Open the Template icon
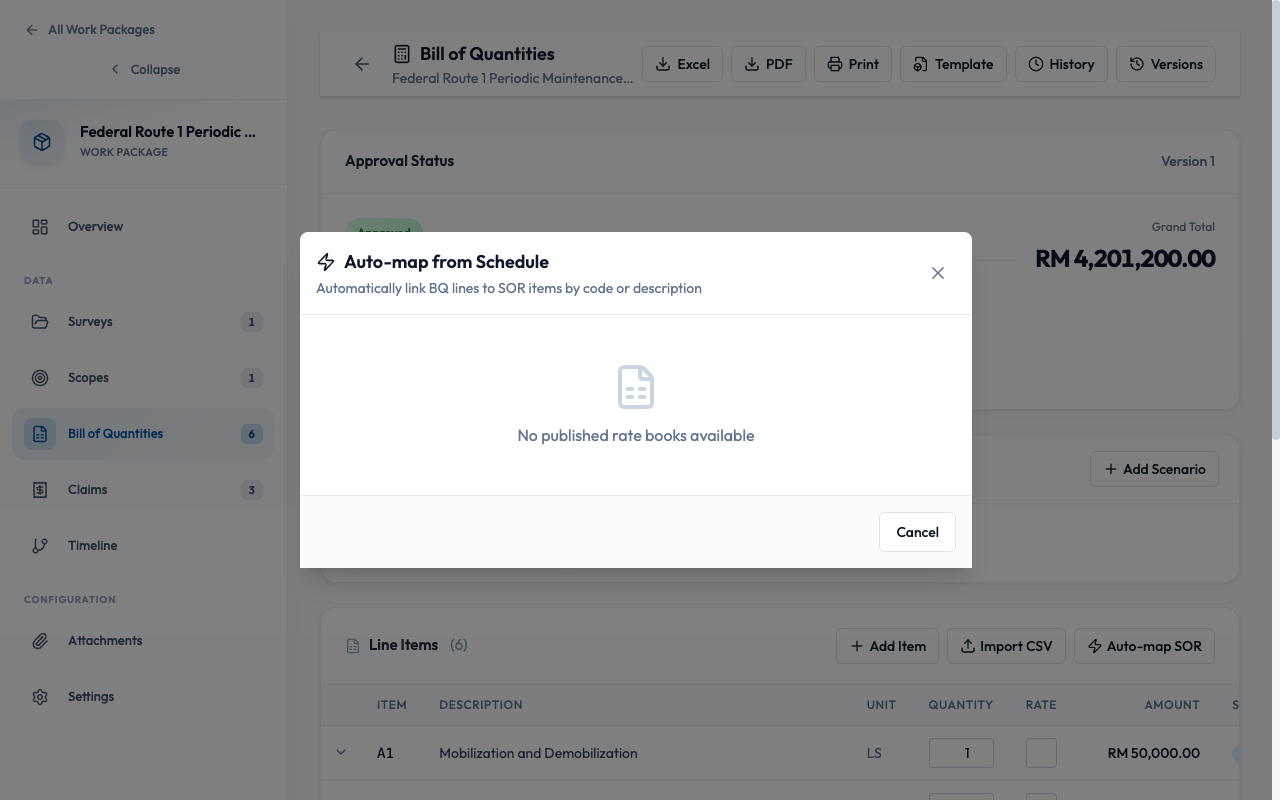Screen dimensions: 1280x800 pyautogui.click(x=921, y=63)
